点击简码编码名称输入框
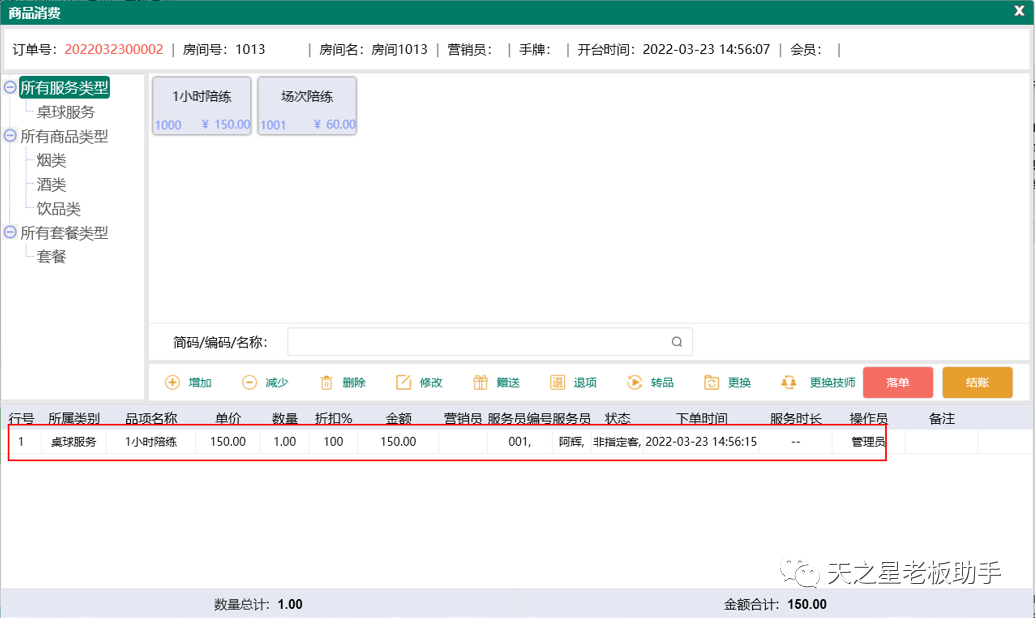1035x618 pixels. (480, 341)
